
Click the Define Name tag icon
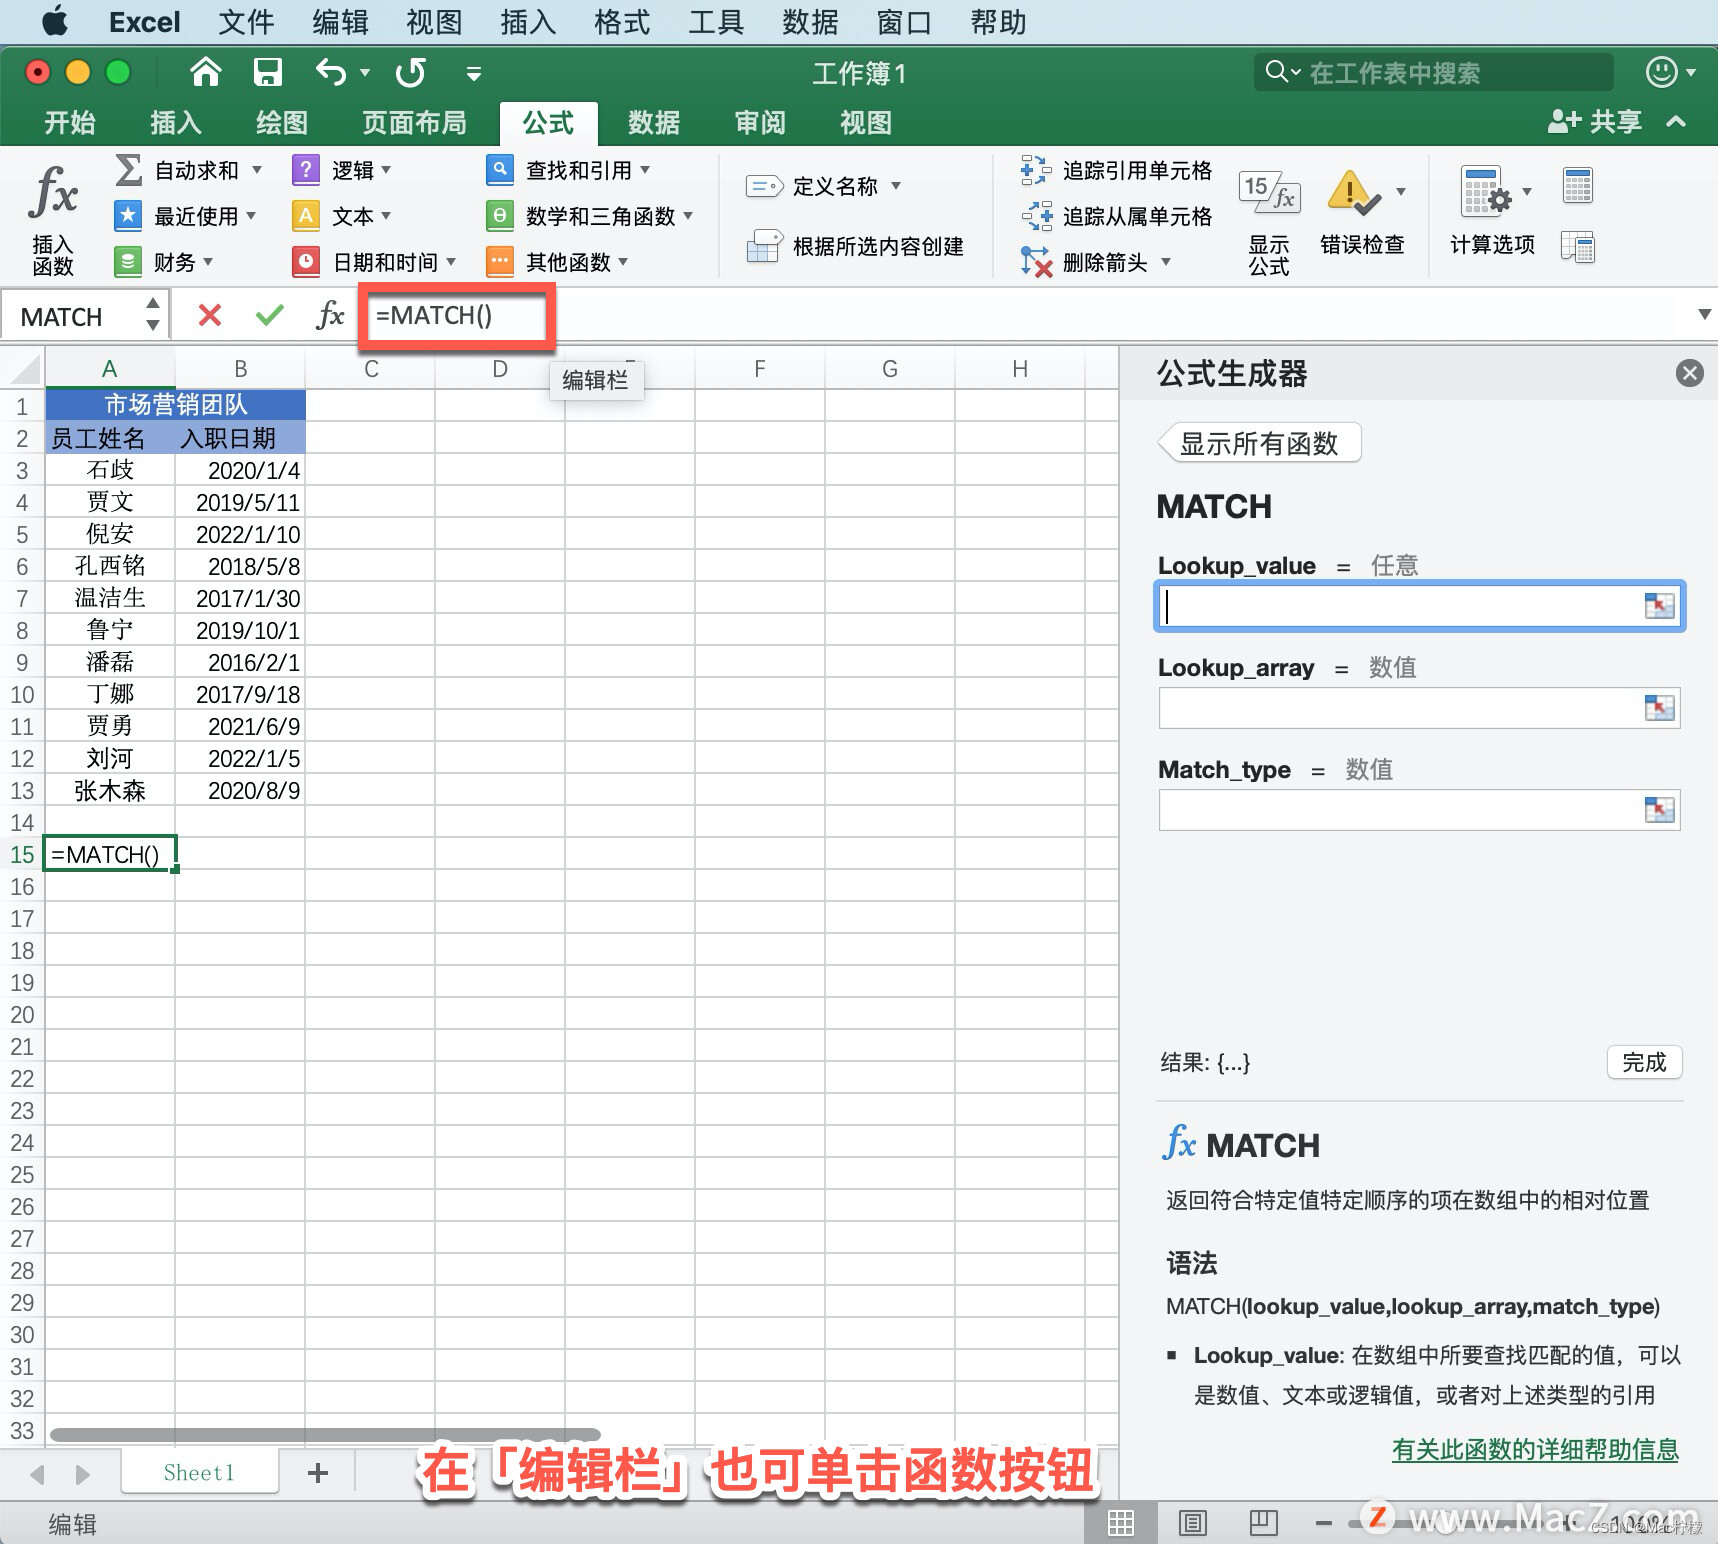pyautogui.click(x=764, y=186)
